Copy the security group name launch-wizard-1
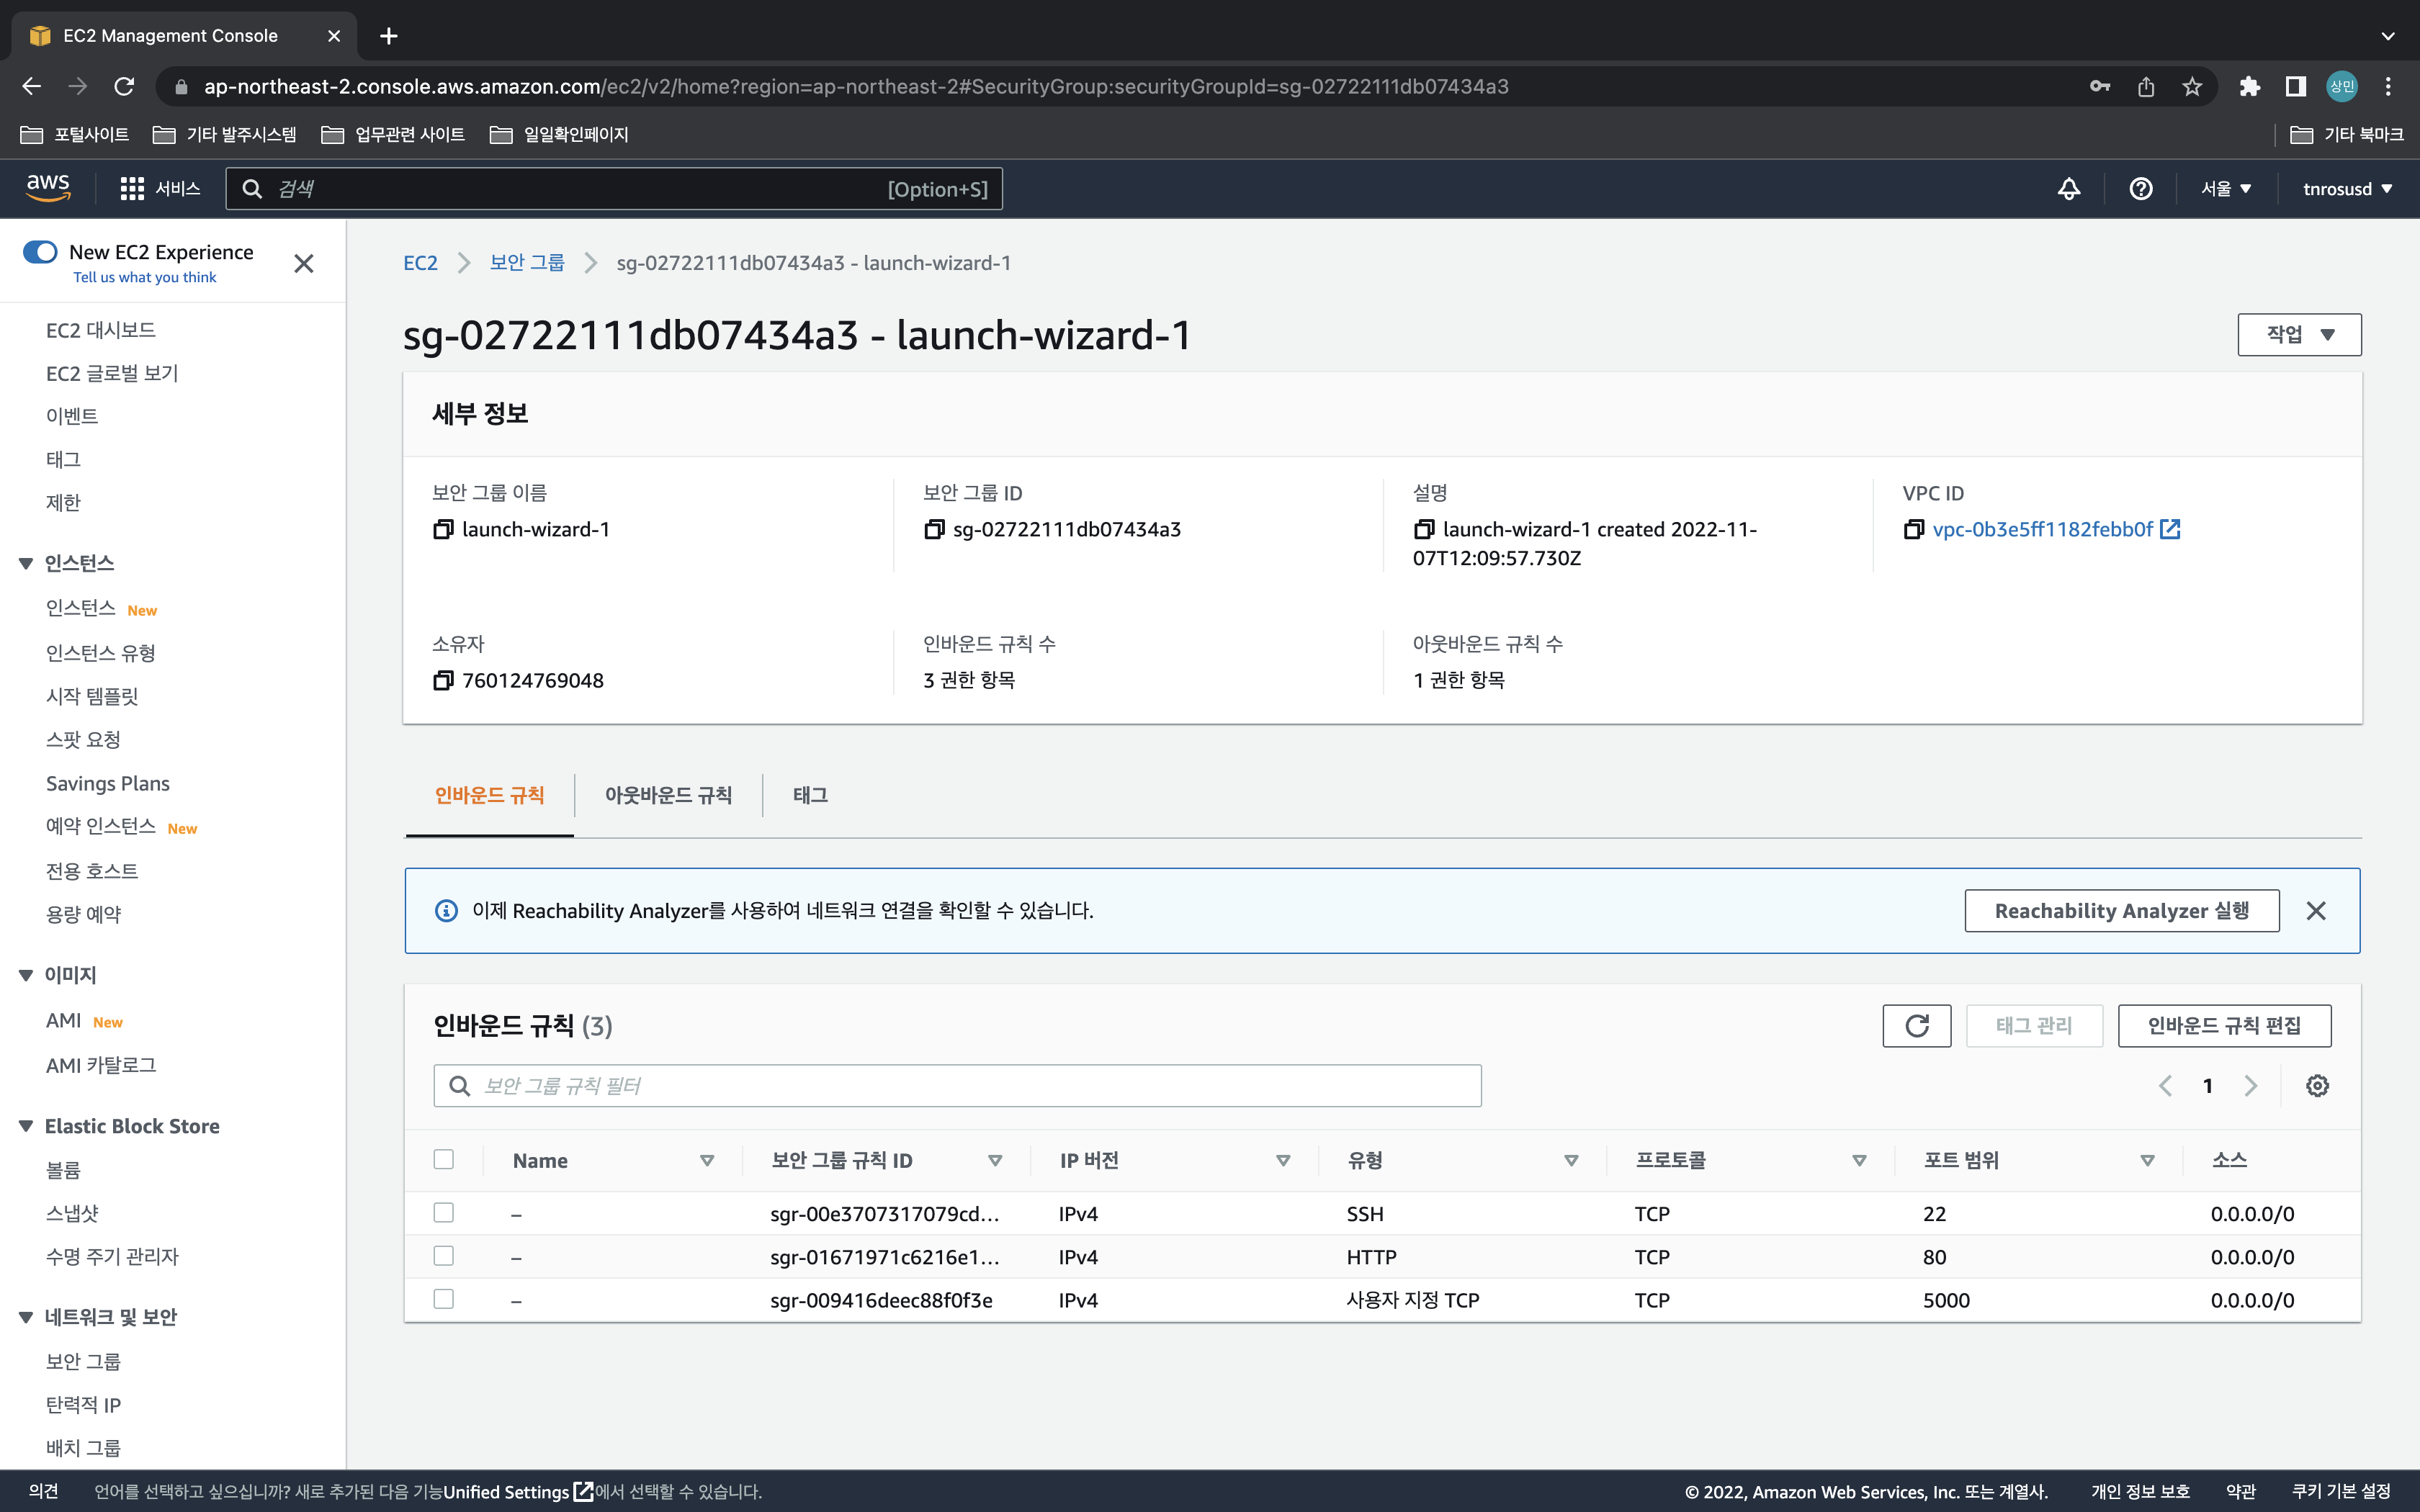 (443, 529)
